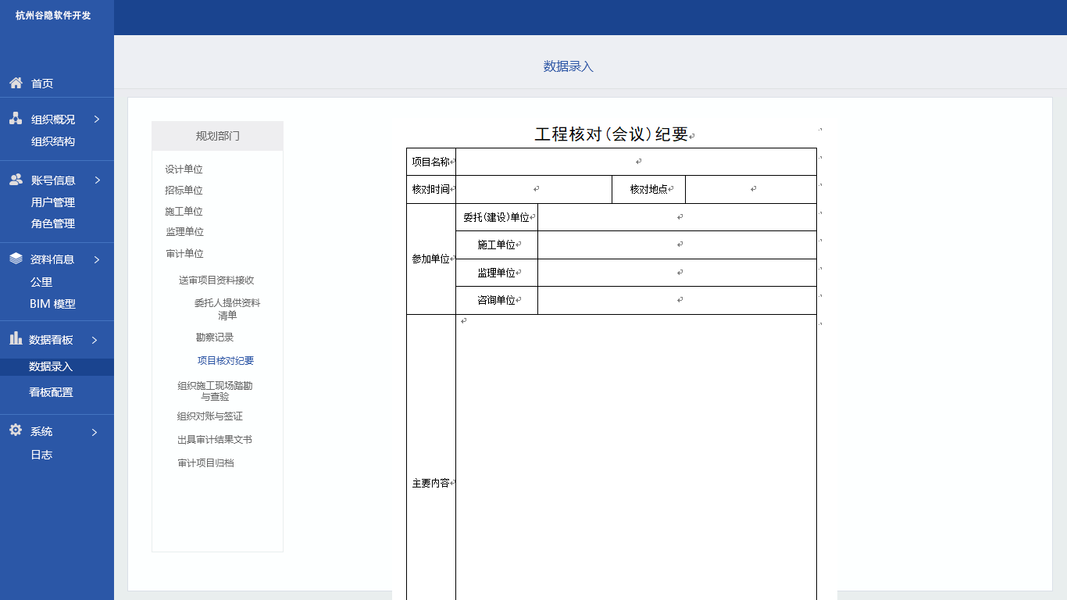Click the 杭州谷隐软件开发 logo text

(53, 15)
